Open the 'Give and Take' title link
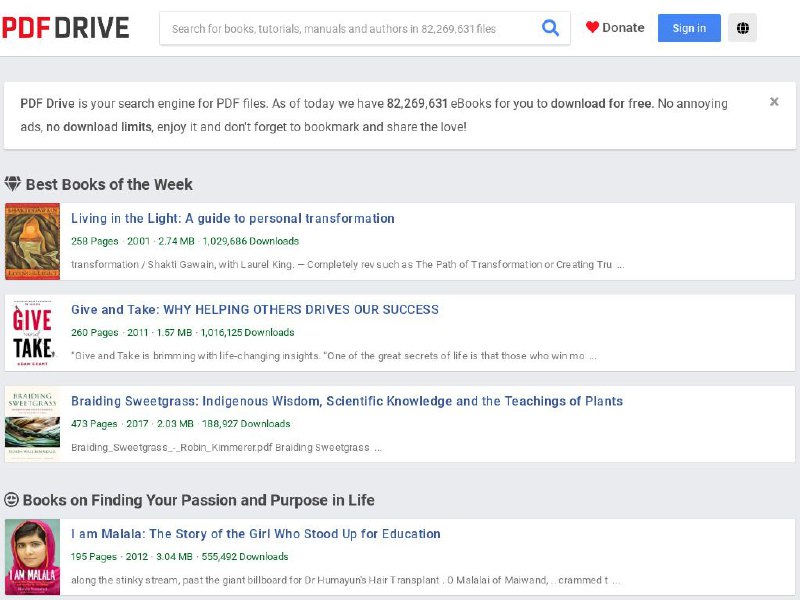Viewport: 800px width, 600px height. 253,309
